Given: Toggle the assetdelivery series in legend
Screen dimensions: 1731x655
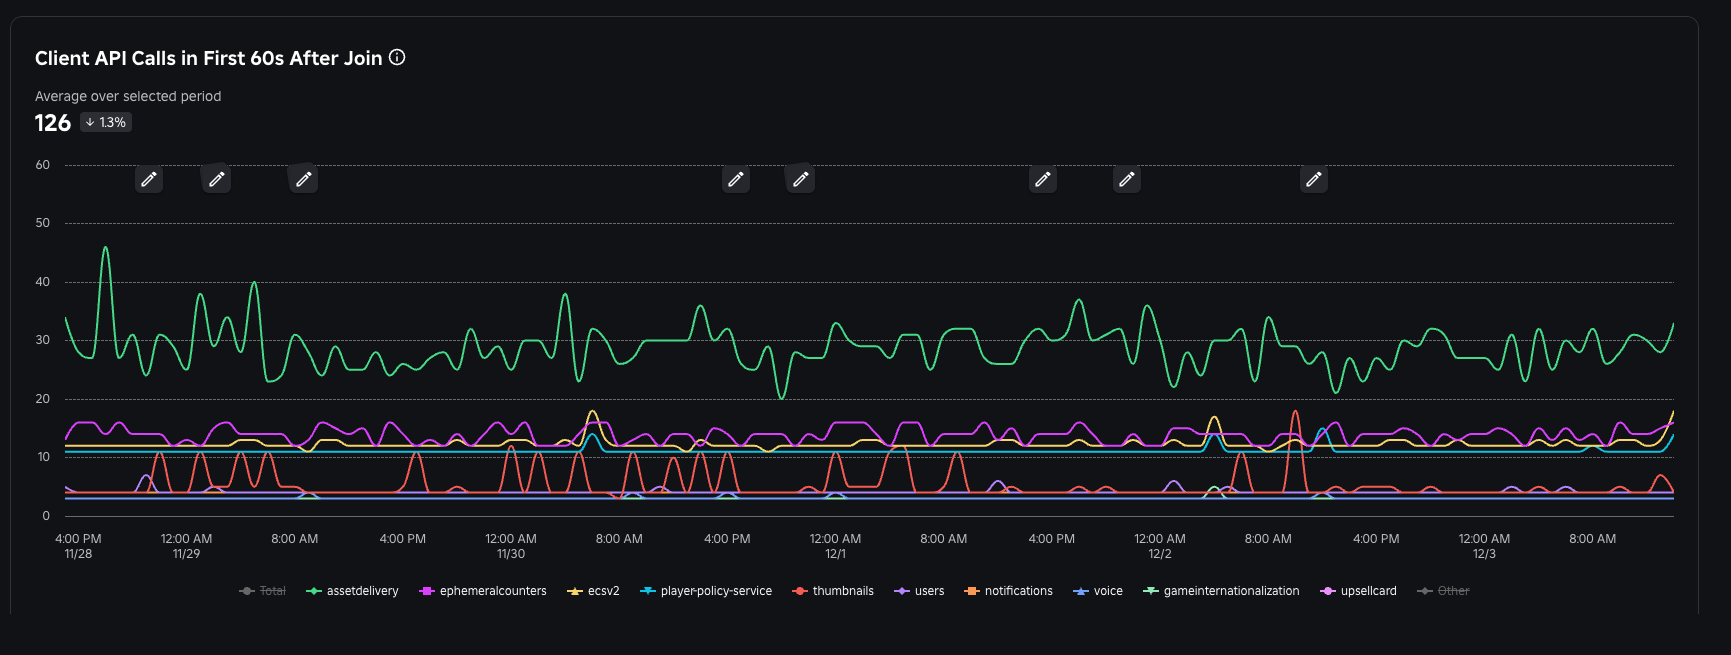Looking at the screenshot, I should point(352,591).
